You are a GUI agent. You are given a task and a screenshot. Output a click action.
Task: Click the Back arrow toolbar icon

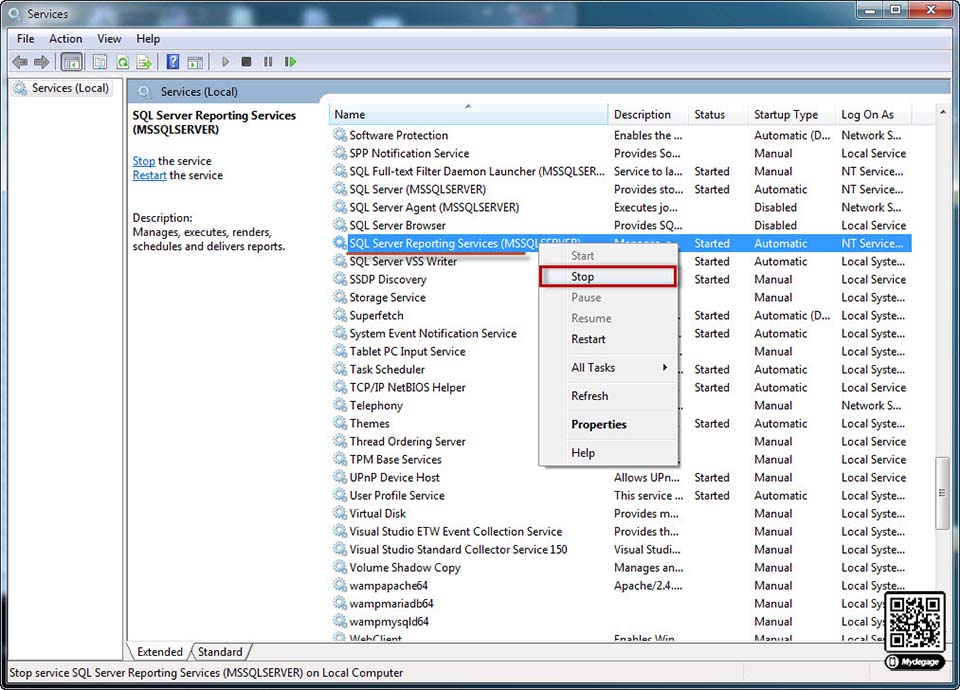click(20, 62)
